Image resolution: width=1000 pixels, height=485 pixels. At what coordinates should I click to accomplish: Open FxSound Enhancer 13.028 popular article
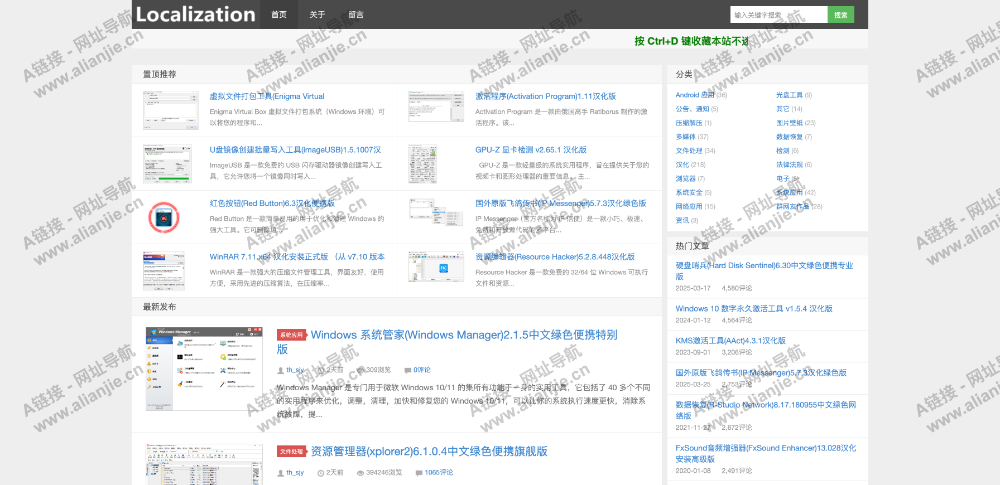(765, 453)
